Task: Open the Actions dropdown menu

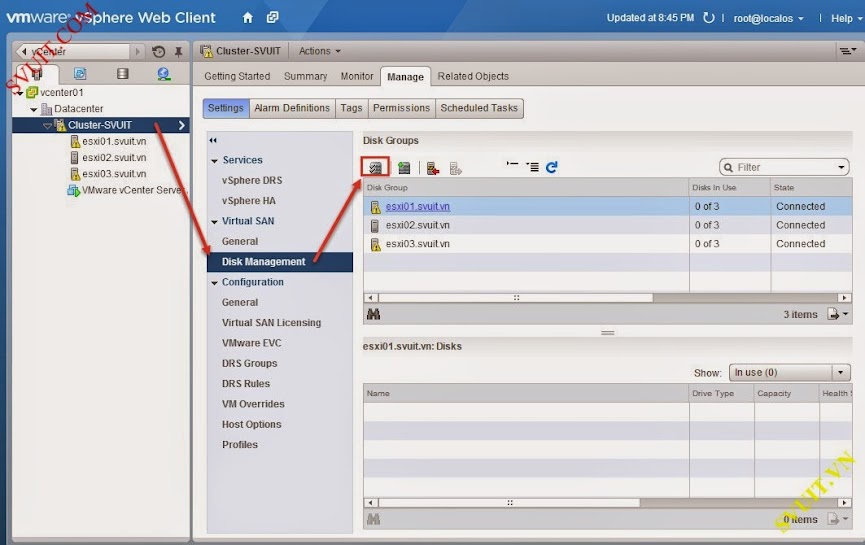Action: [x=319, y=51]
